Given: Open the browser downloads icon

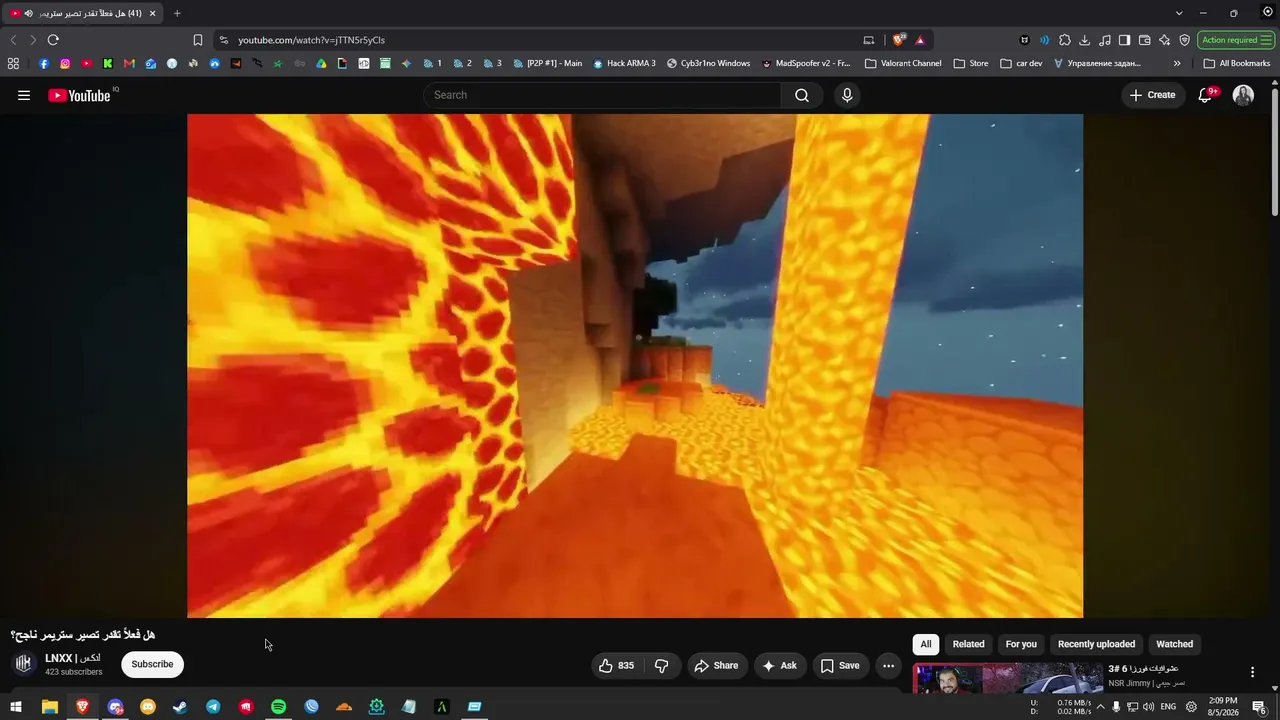Looking at the screenshot, I should pyautogui.click(x=1084, y=40).
